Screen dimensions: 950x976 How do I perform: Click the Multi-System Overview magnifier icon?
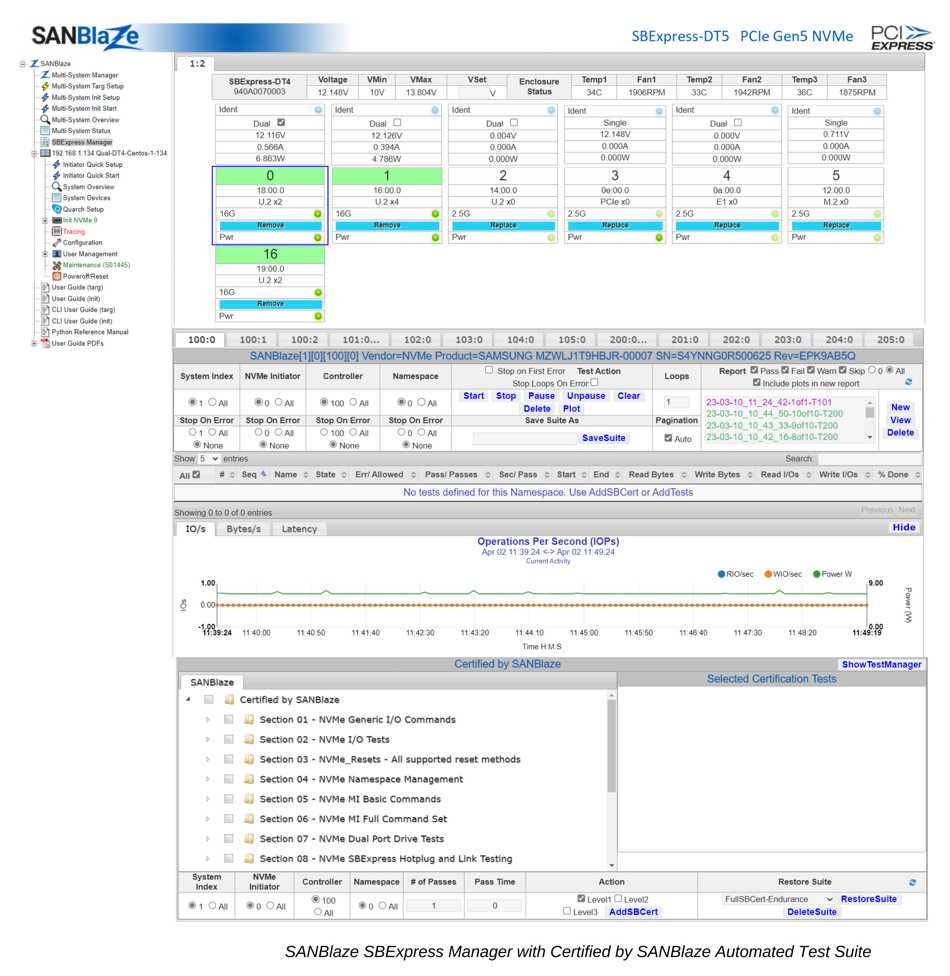(x=45, y=120)
